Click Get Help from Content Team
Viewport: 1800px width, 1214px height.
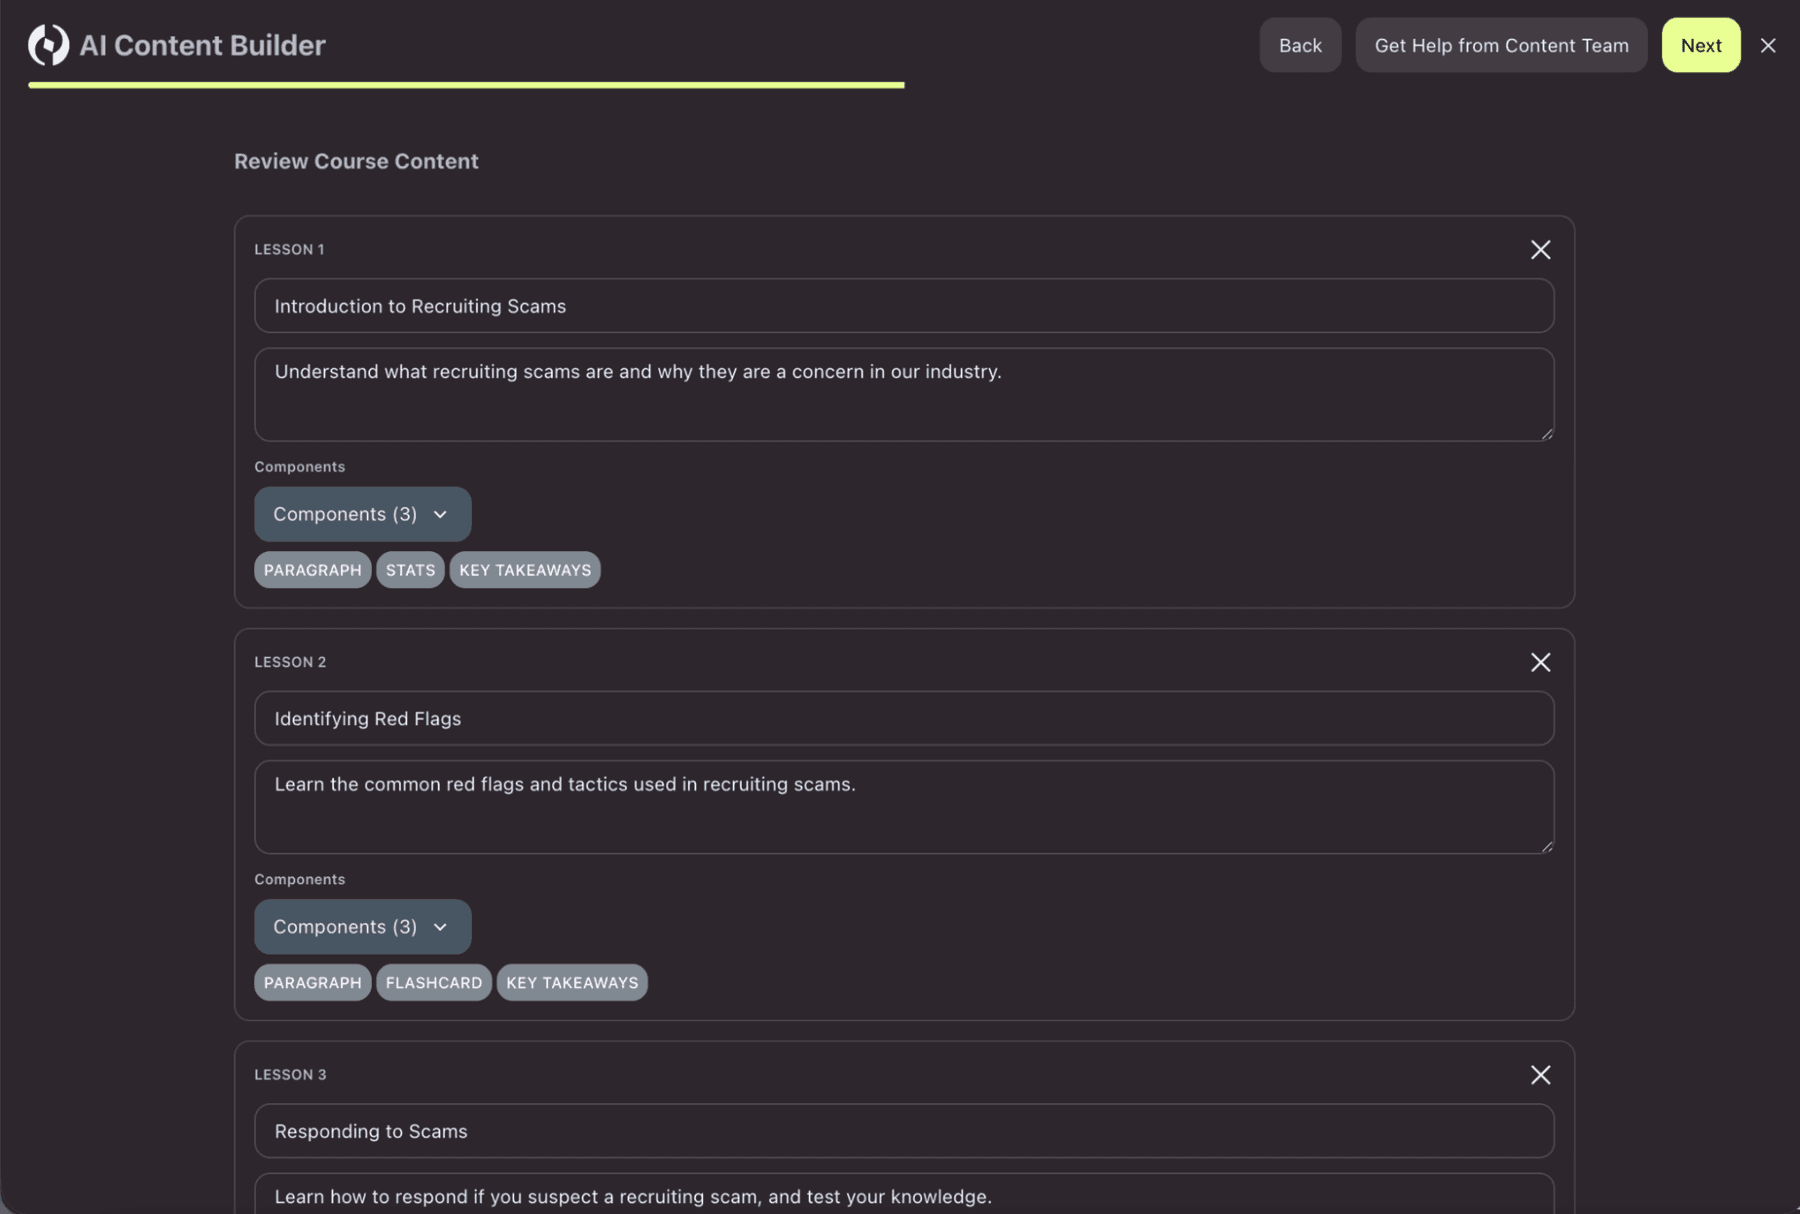(x=1501, y=45)
